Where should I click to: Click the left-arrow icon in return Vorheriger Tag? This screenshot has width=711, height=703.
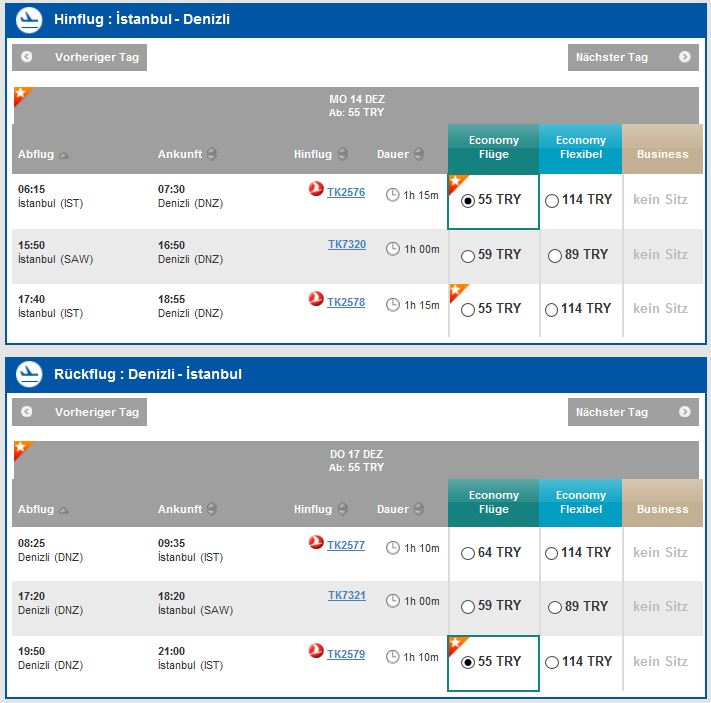27,411
